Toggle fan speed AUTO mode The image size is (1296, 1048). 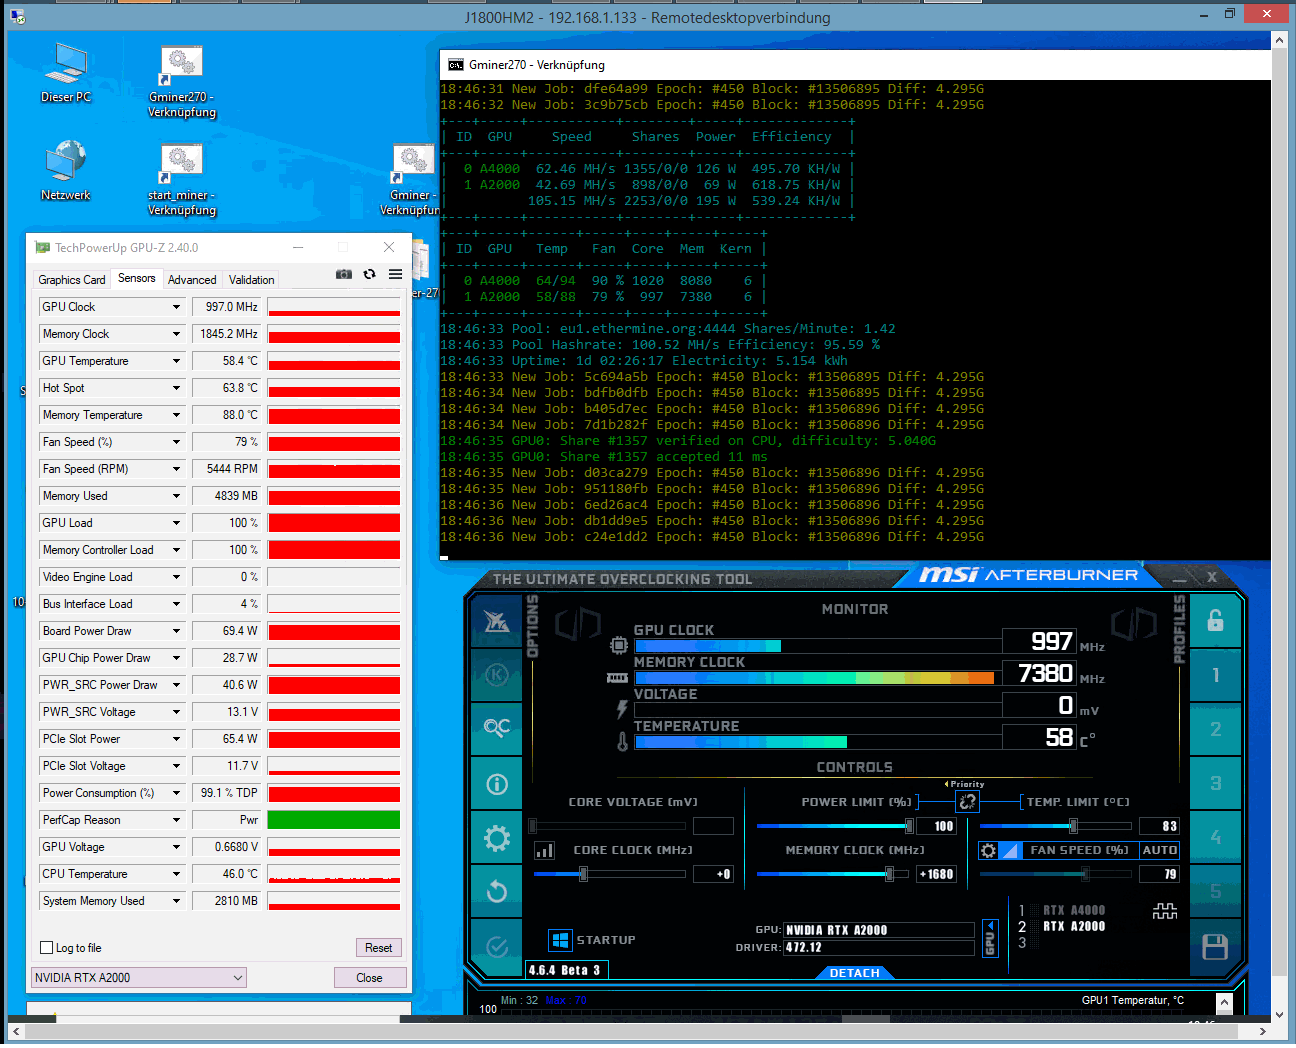[1160, 850]
